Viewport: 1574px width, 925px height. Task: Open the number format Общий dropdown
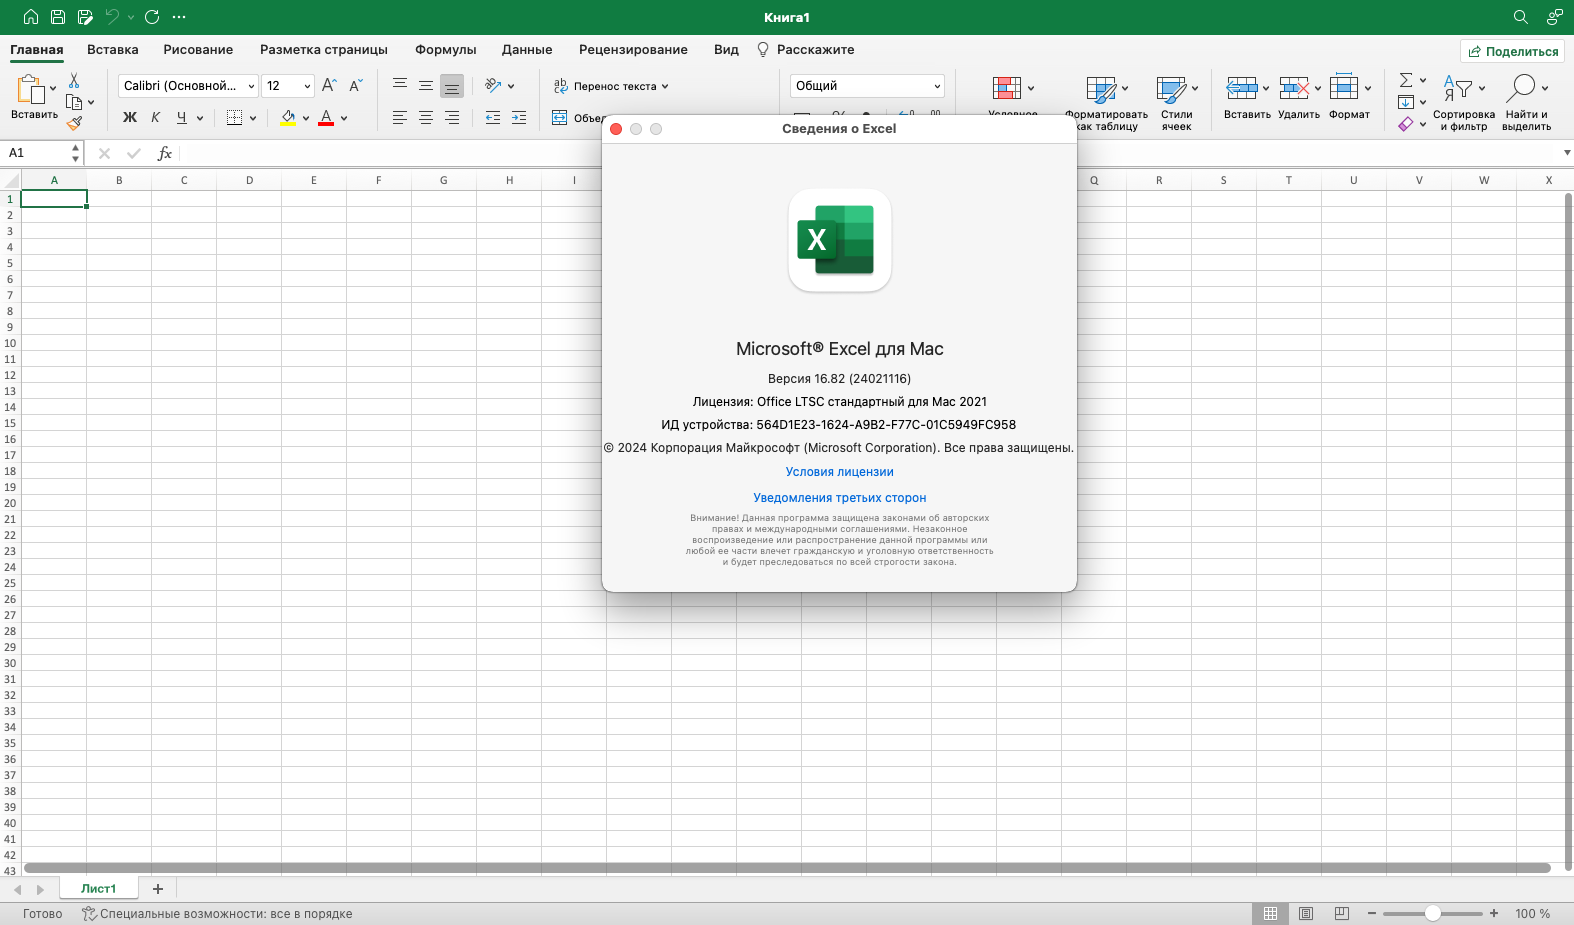(x=936, y=86)
